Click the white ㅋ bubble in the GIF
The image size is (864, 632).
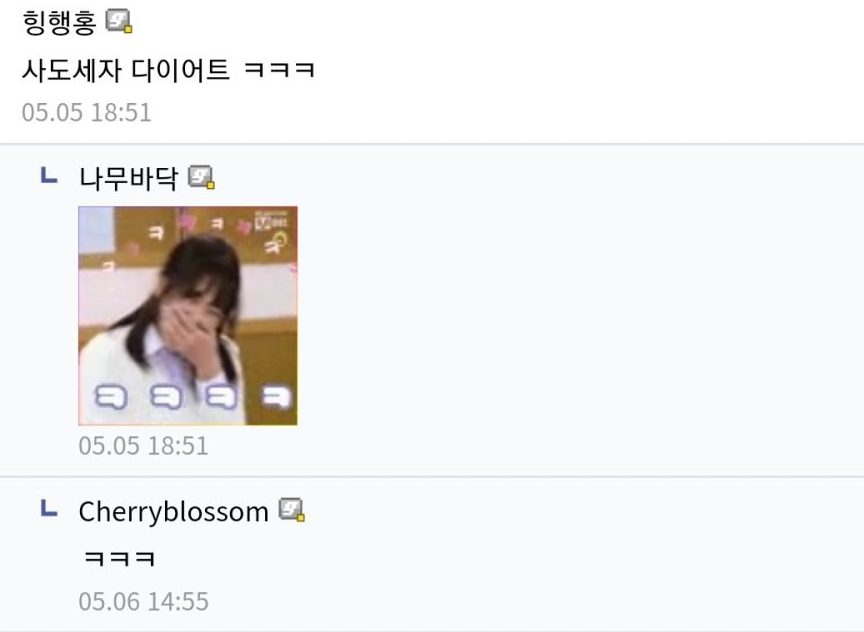[276, 397]
